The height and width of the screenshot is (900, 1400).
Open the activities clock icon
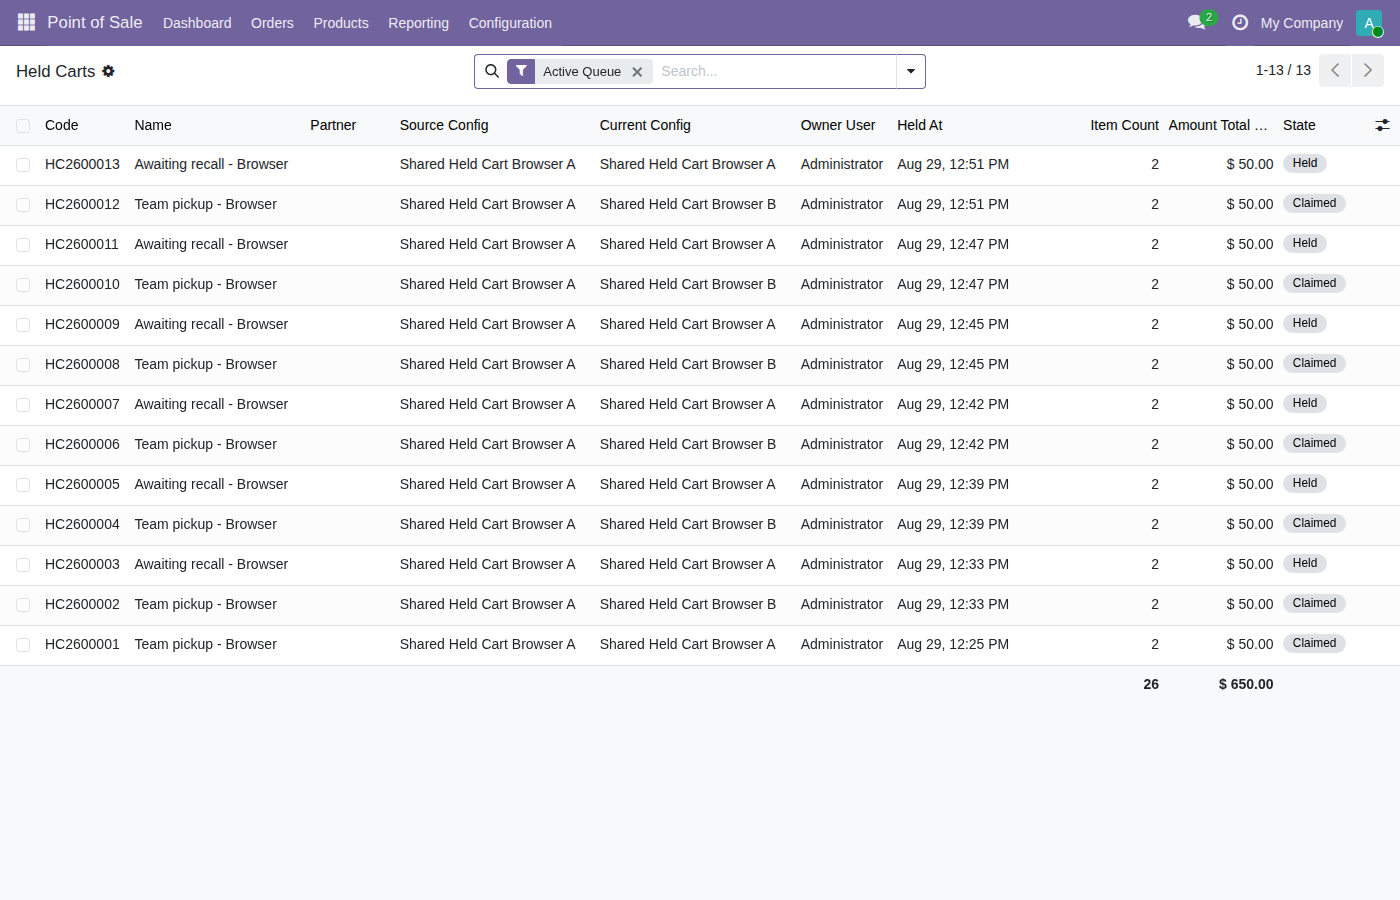click(x=1240, y=22)
